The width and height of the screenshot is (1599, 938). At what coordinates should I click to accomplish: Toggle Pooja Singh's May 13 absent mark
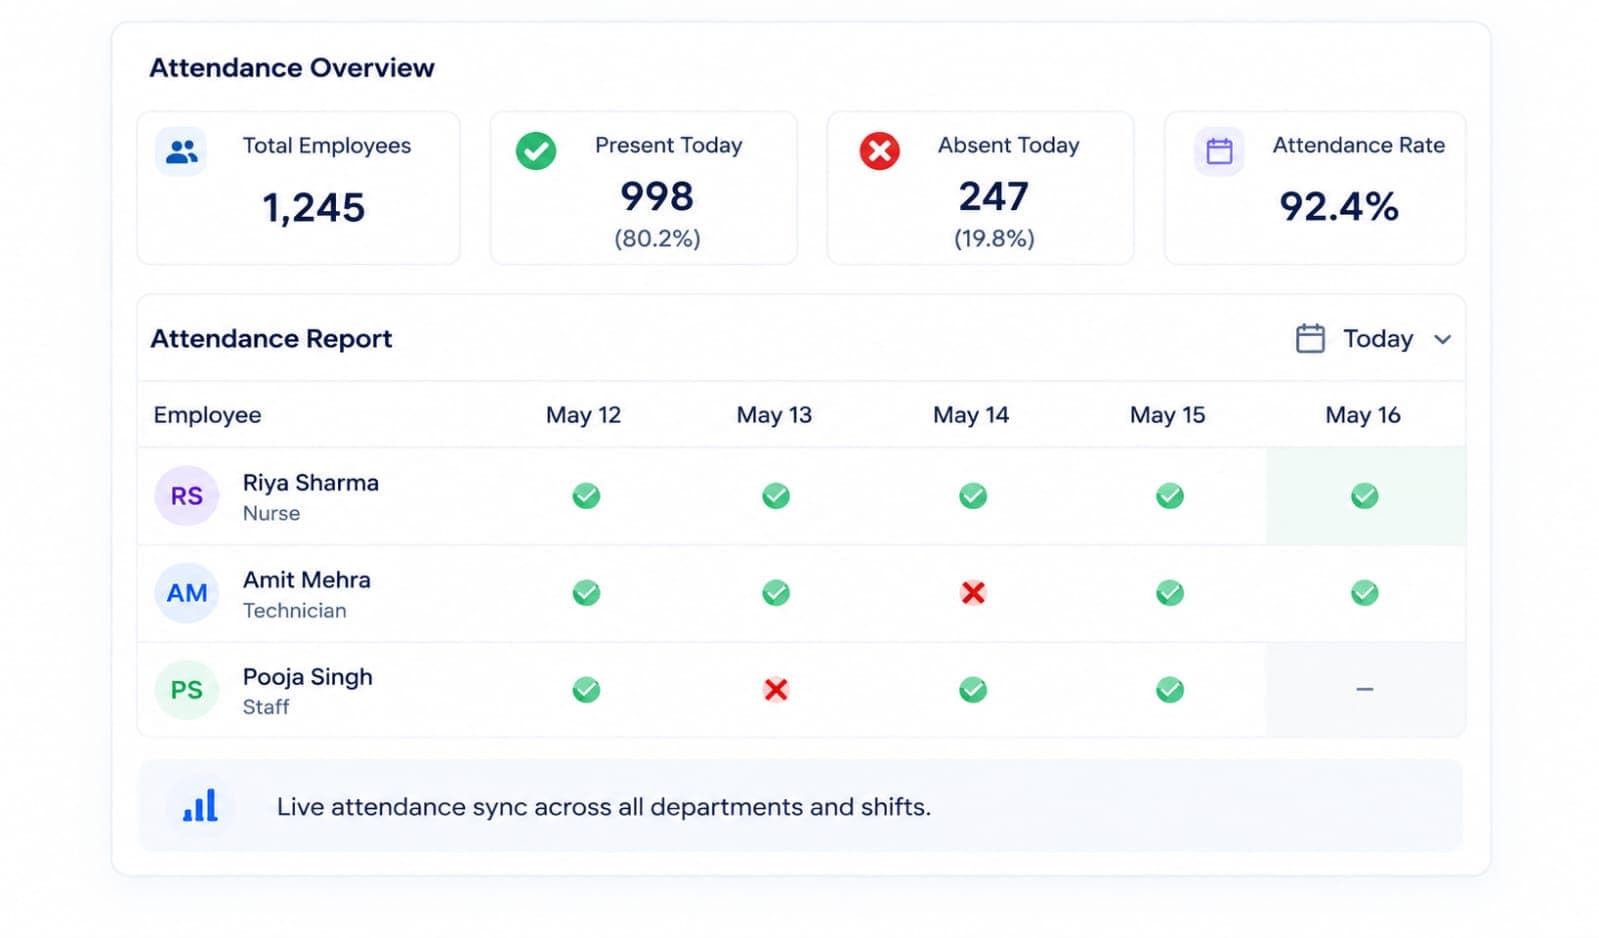(776, 690)
